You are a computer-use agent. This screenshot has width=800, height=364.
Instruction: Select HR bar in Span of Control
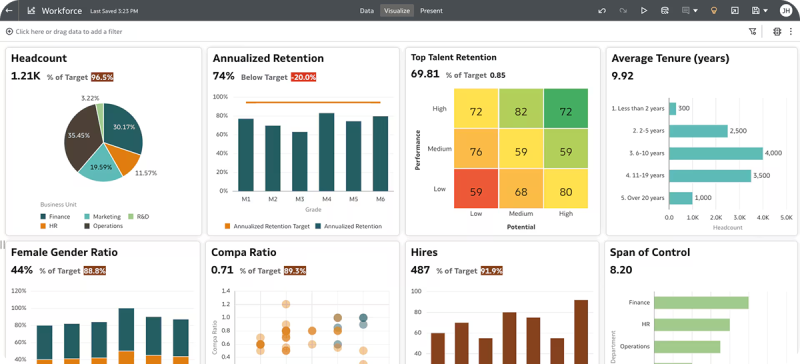tap(692, 325)
